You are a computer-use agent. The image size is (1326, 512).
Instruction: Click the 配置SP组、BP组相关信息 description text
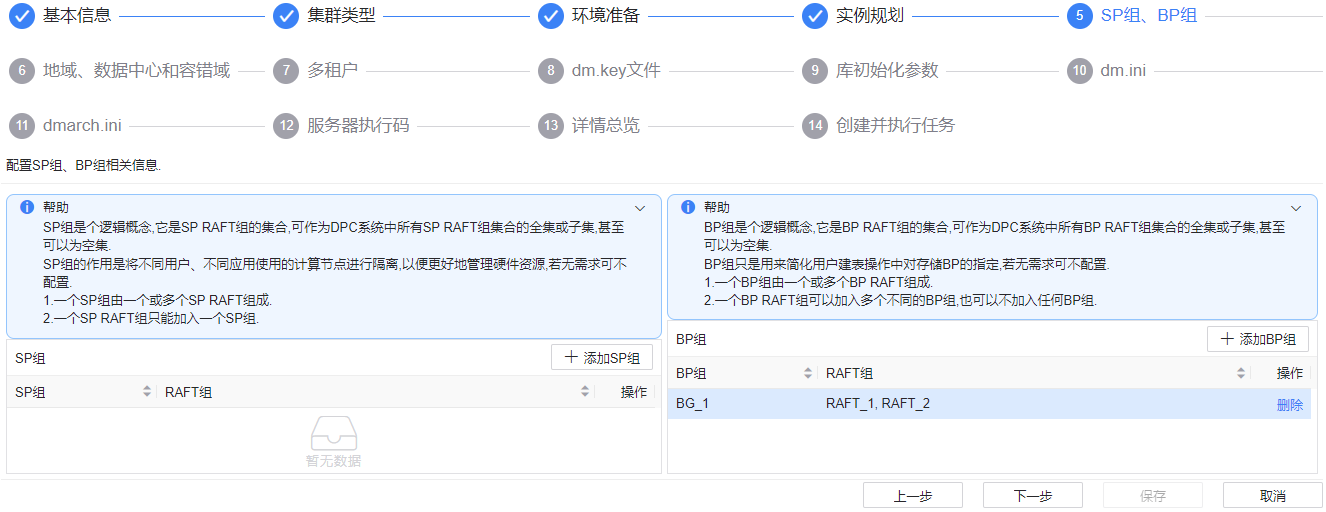click(x=84, y=165)
